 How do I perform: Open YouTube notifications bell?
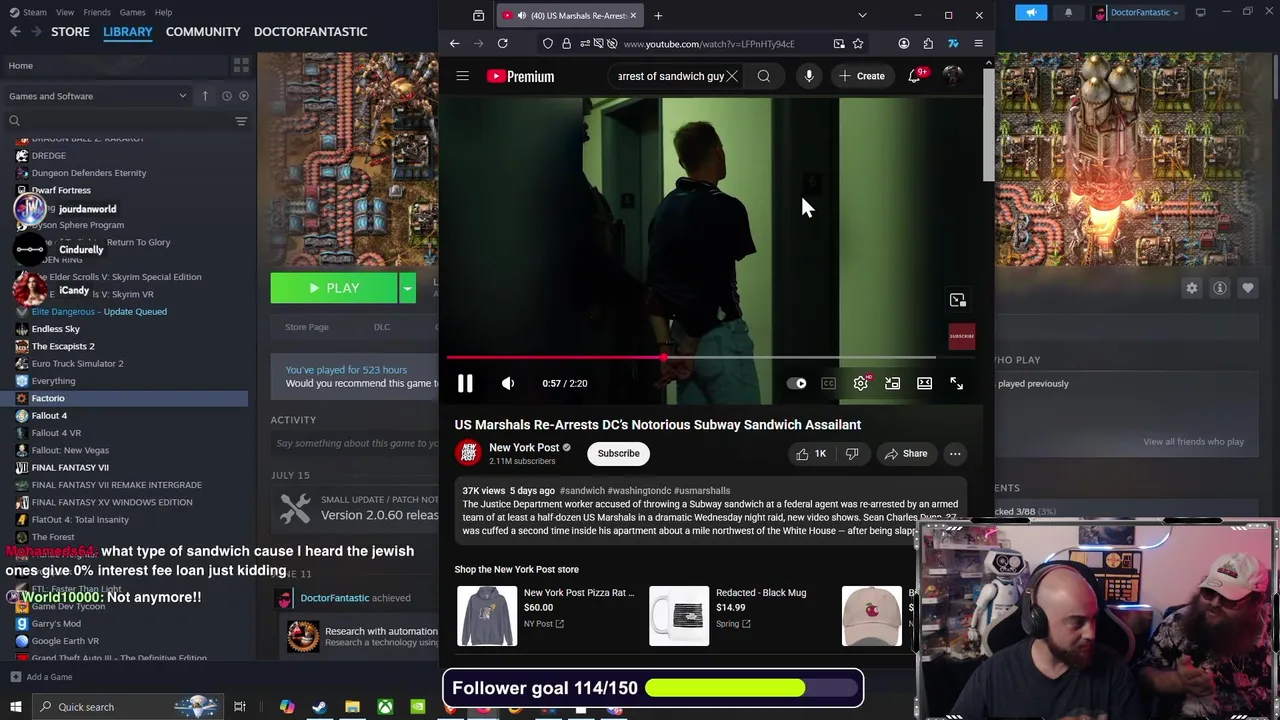click(x=914, y=76)
